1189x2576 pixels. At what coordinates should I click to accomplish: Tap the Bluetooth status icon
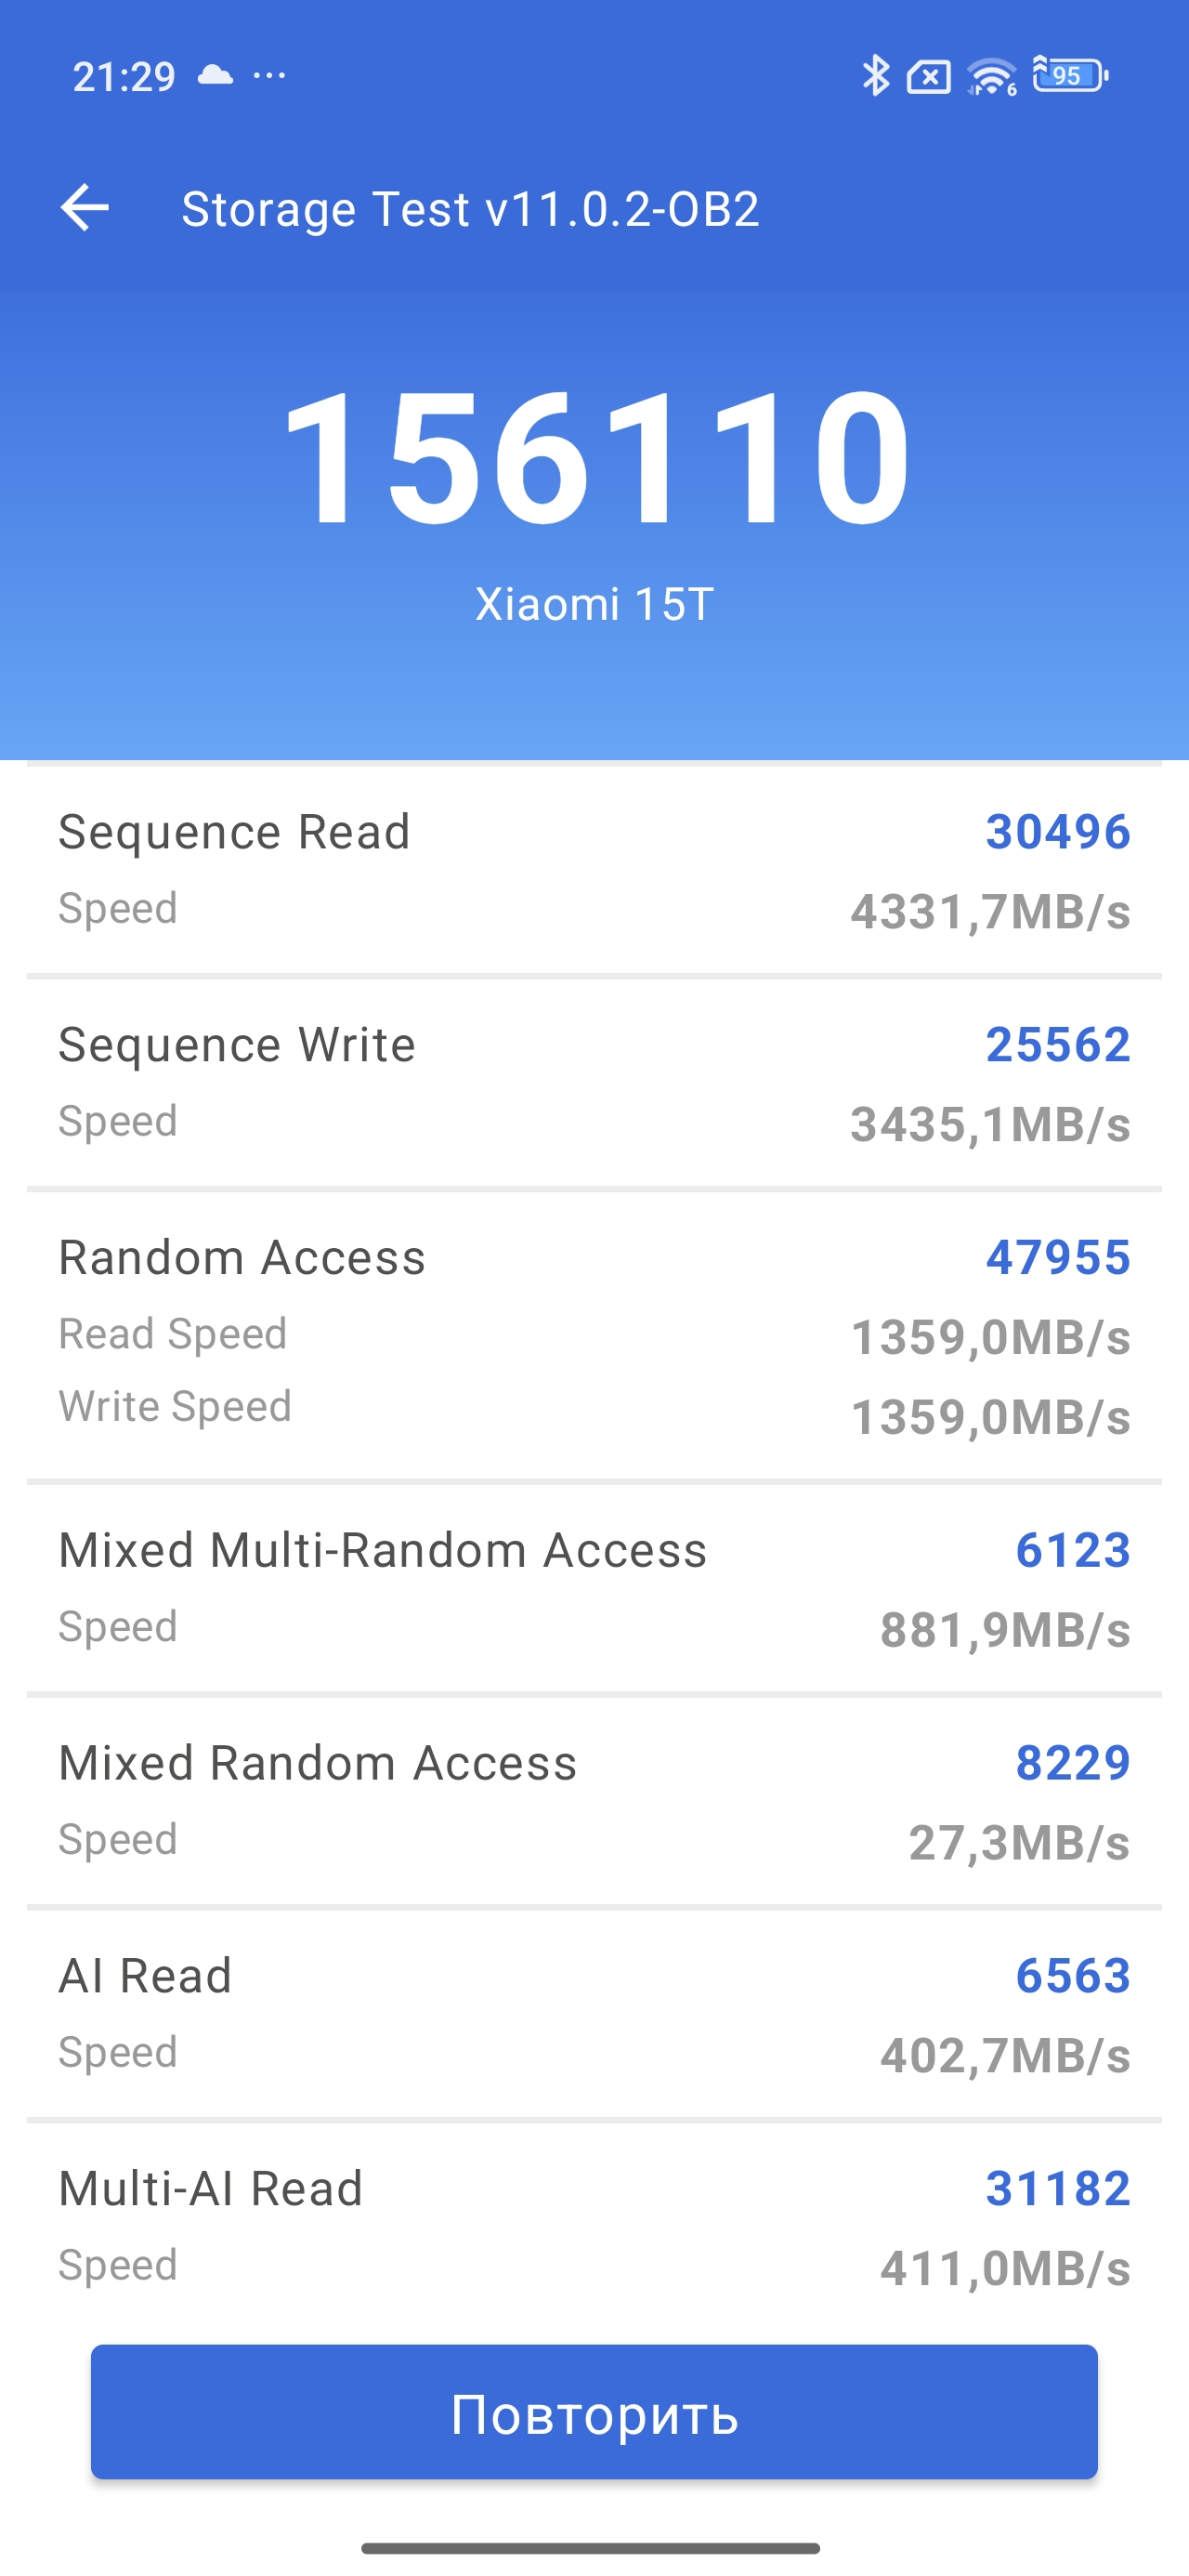pos(875,76)
